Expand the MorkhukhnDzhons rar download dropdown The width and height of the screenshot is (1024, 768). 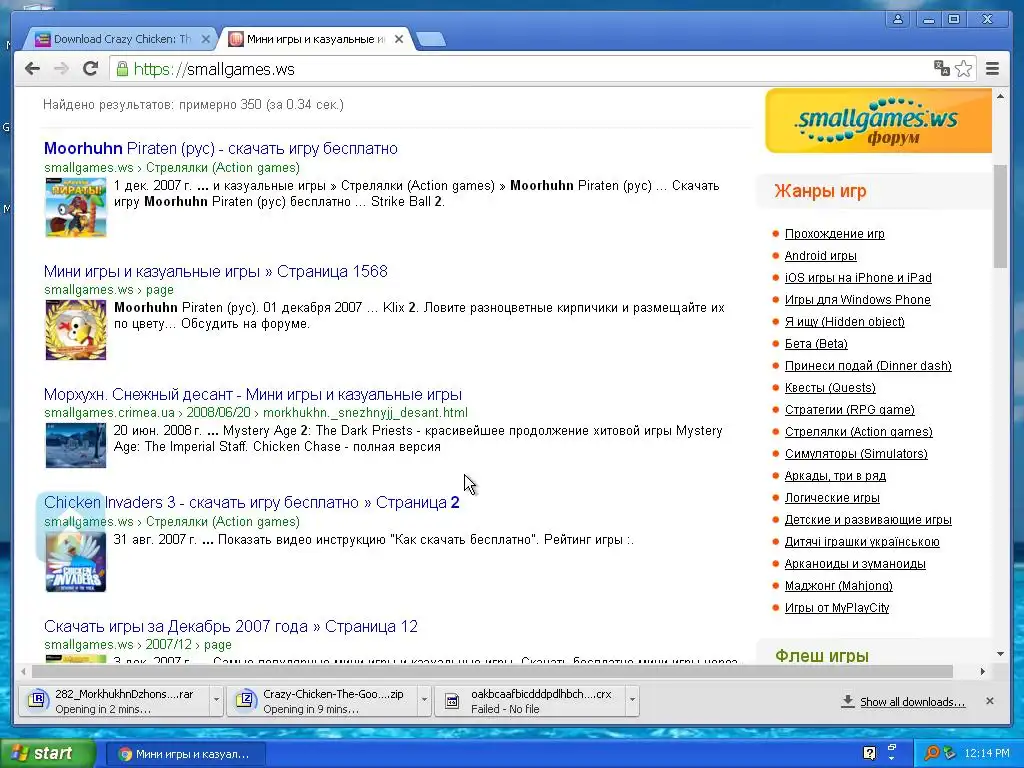(x=216, y=700)
